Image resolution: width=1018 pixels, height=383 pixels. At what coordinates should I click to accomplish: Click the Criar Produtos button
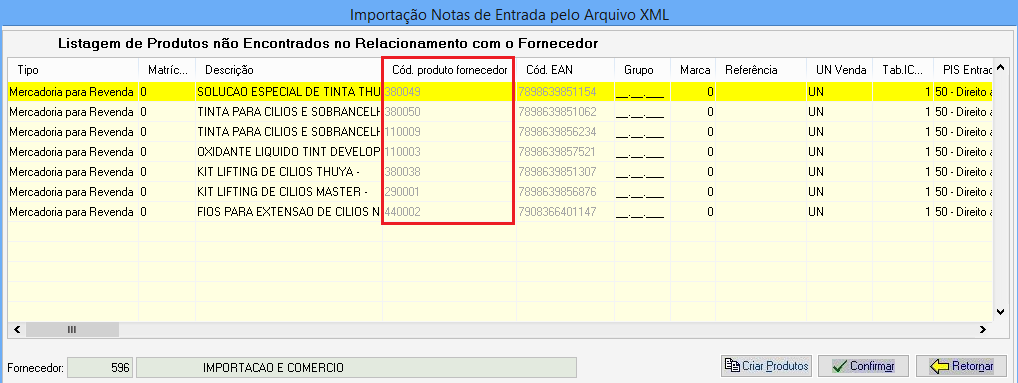(x=767, y=366)
